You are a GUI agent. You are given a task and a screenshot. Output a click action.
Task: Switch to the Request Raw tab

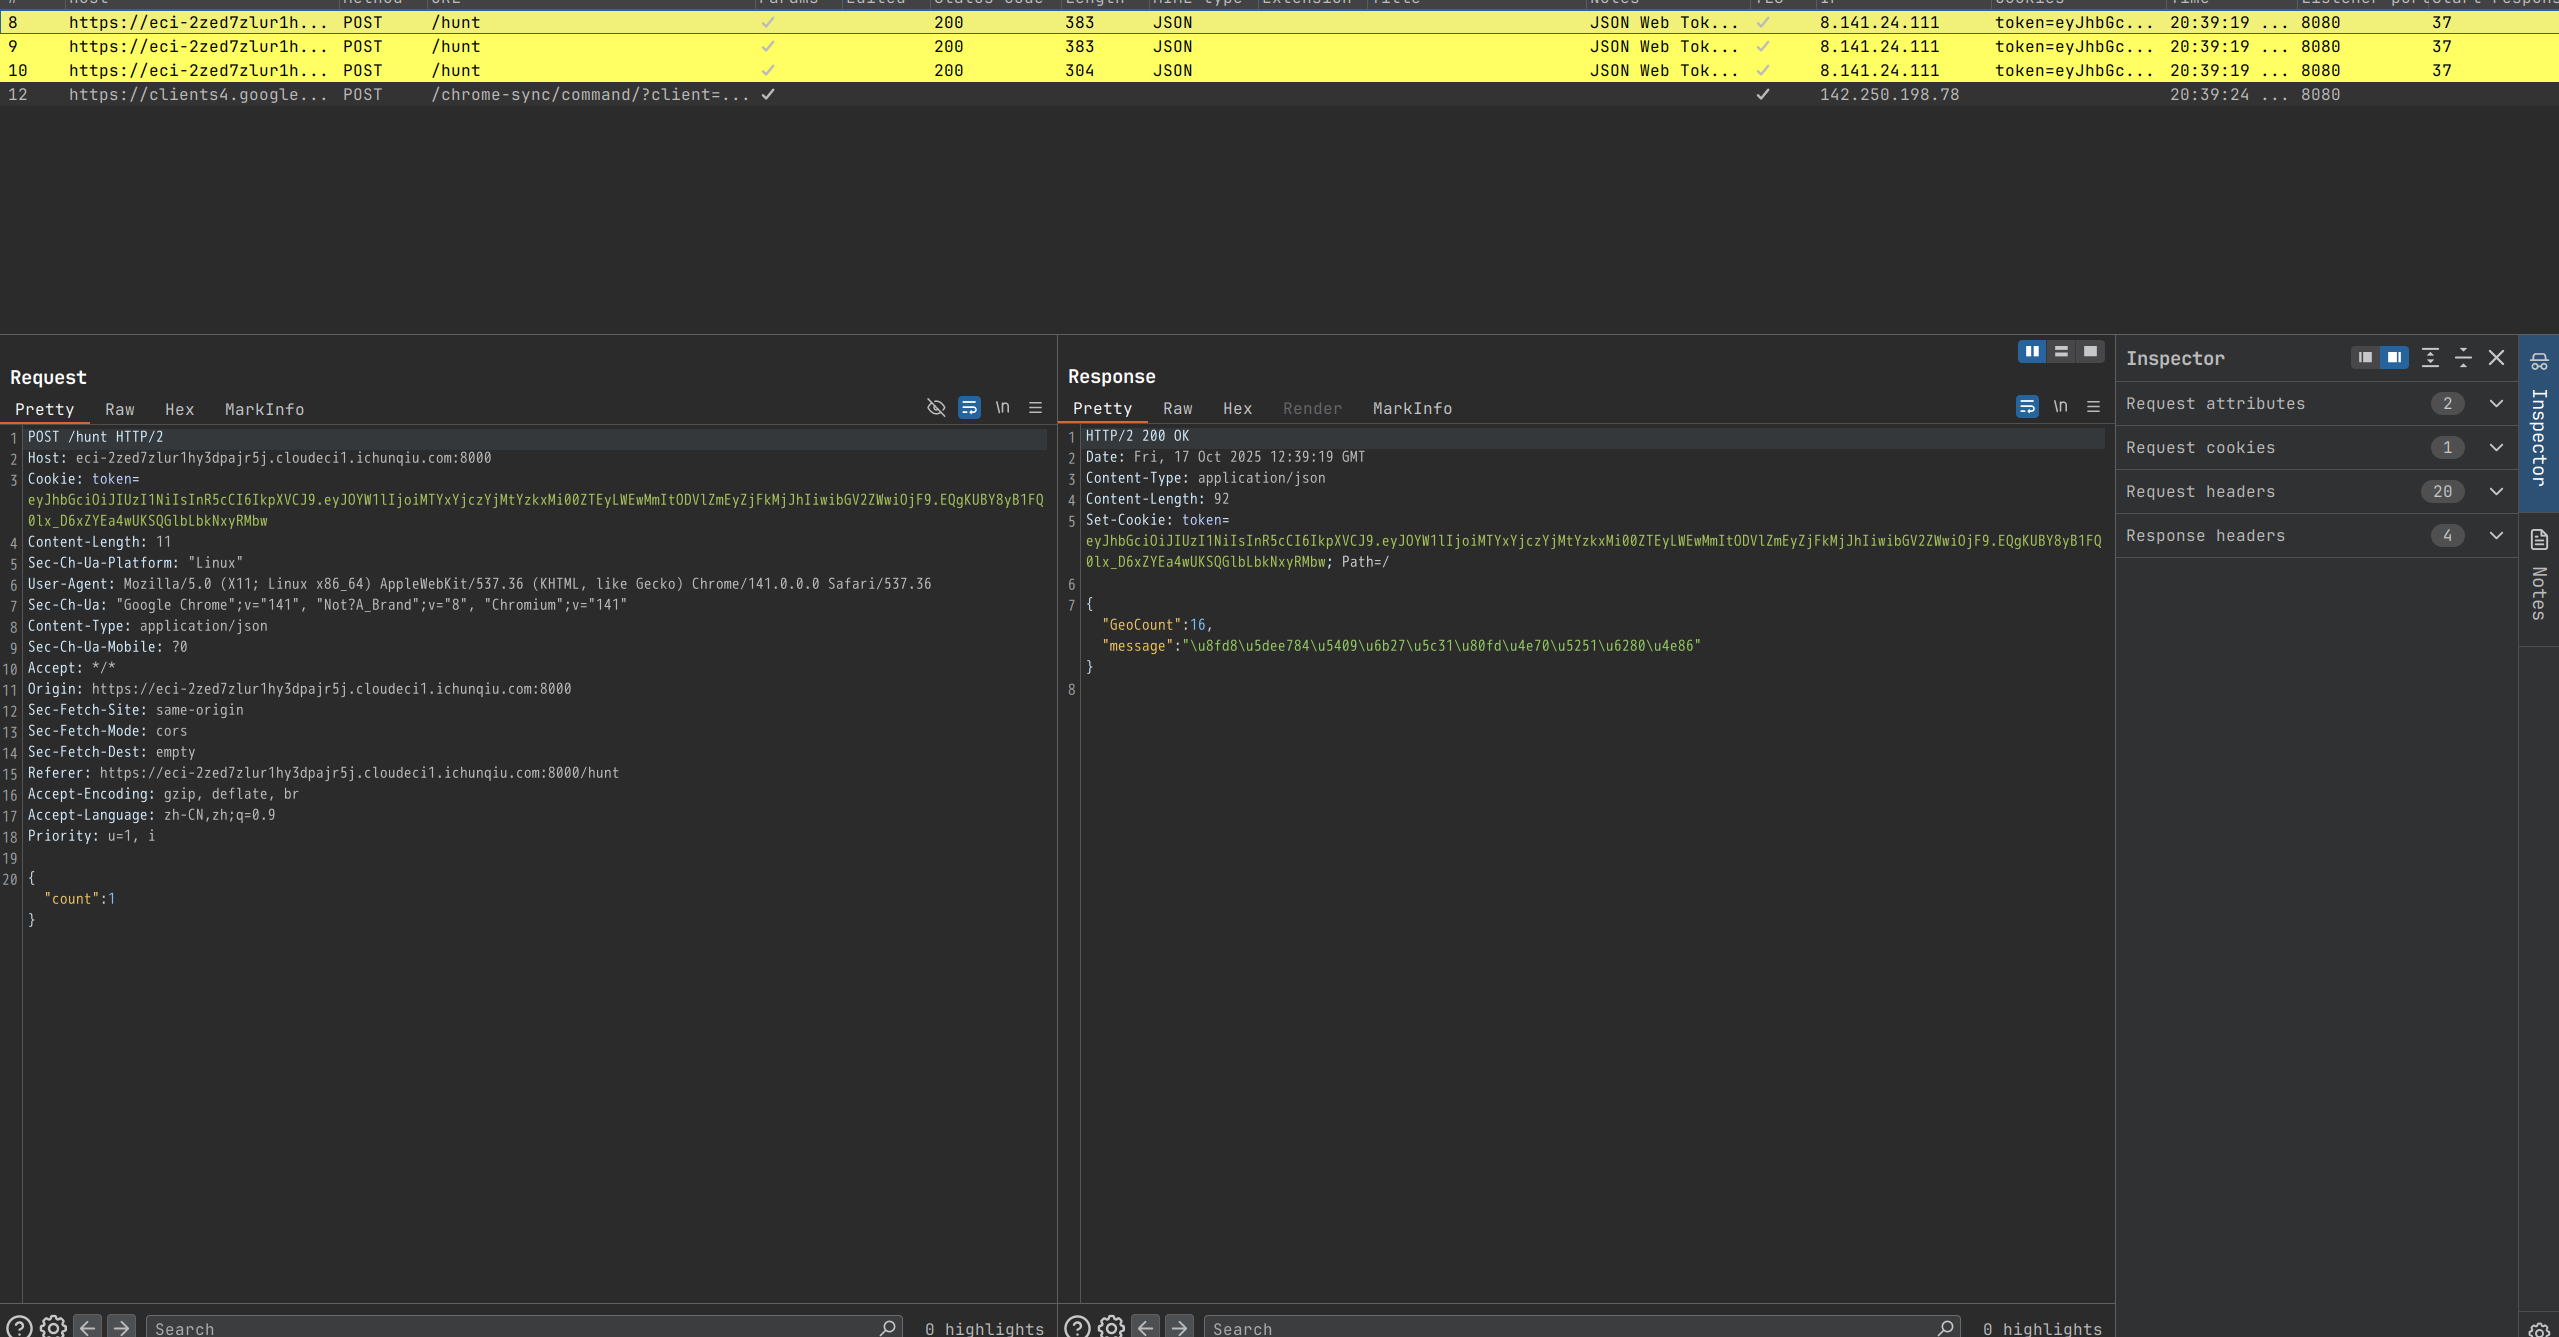(x=120, y=410)
